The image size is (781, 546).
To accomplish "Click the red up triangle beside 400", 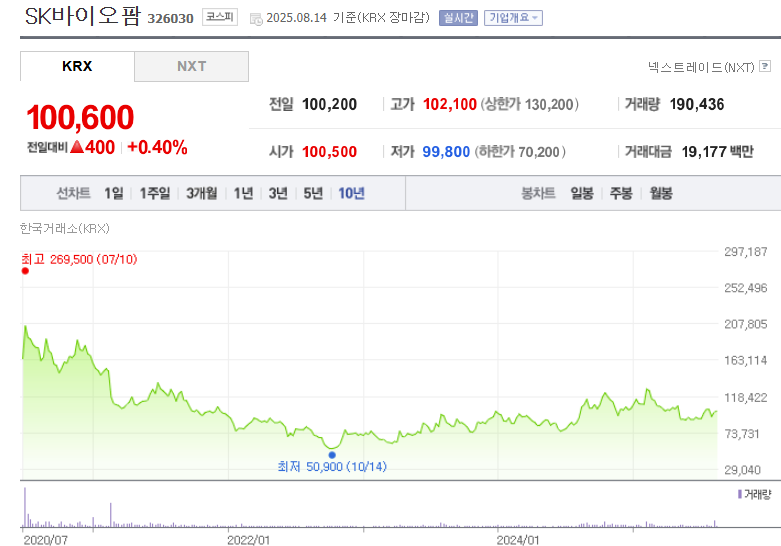I will tap(77, 147).
